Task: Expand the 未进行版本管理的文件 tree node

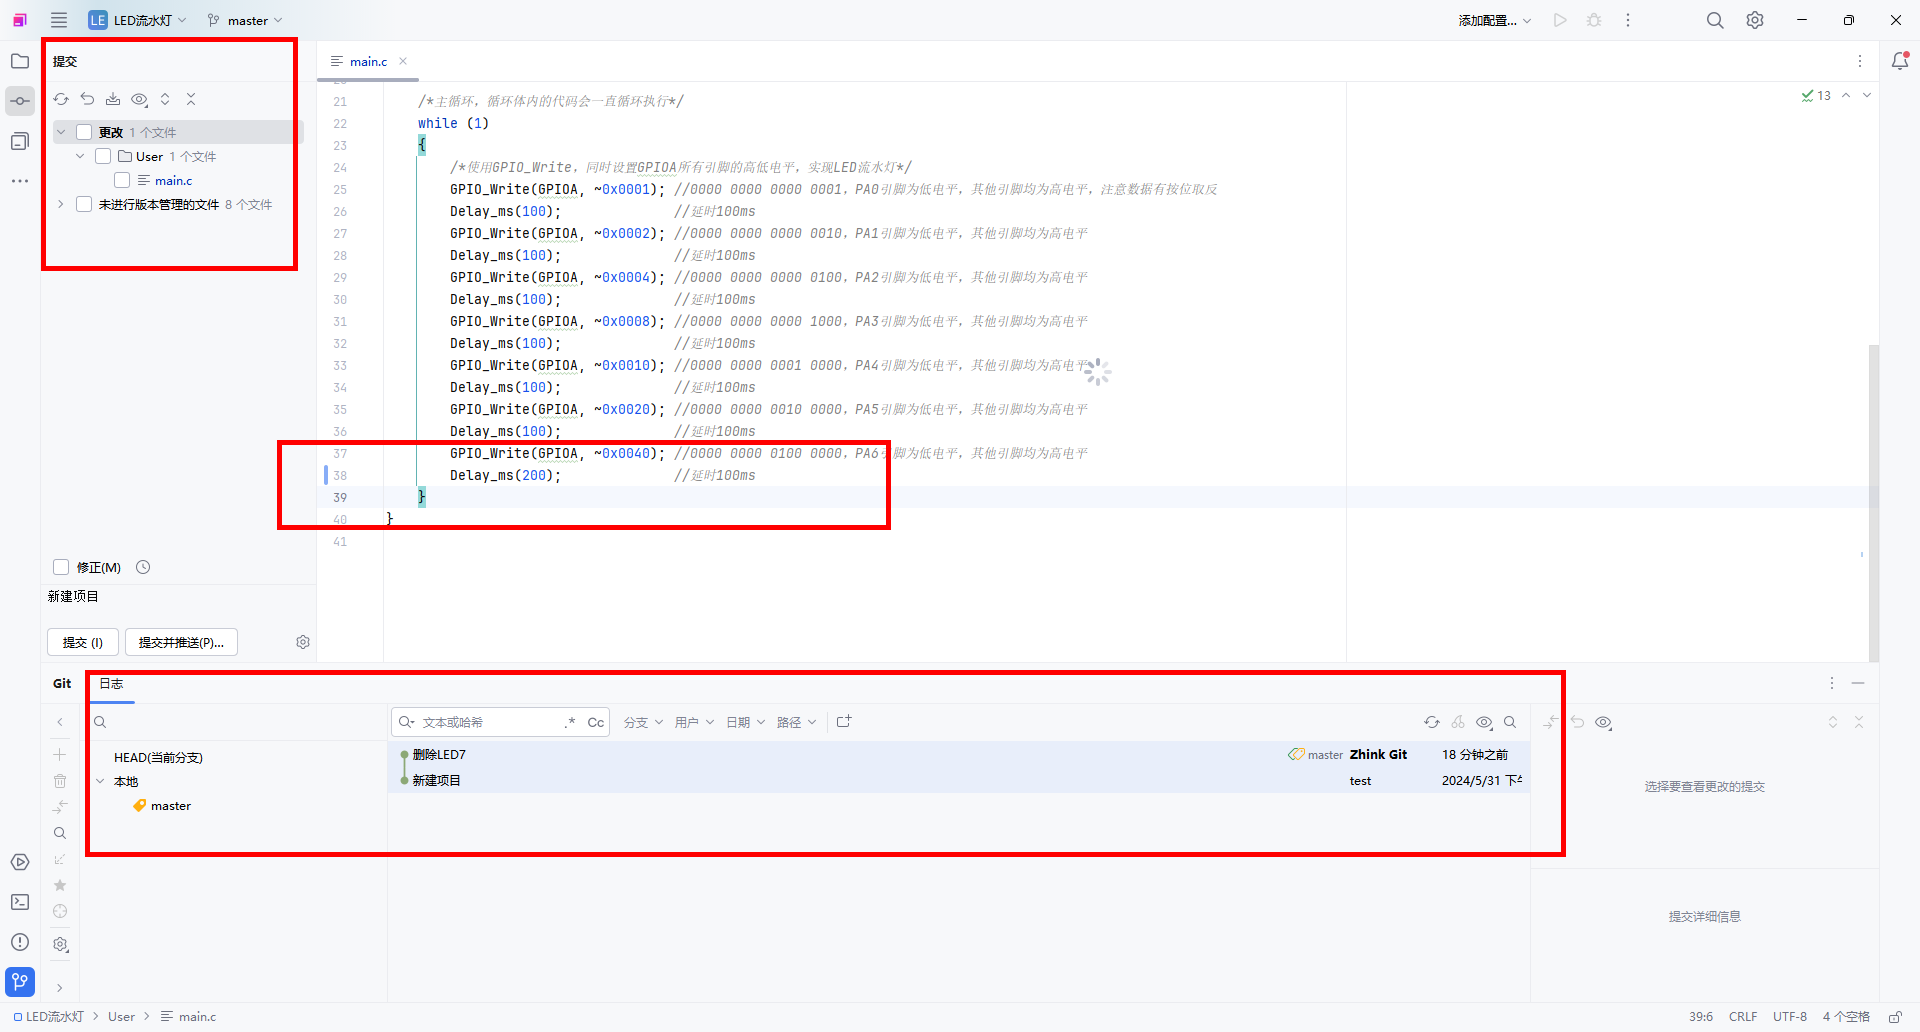Action: [61, 204]
